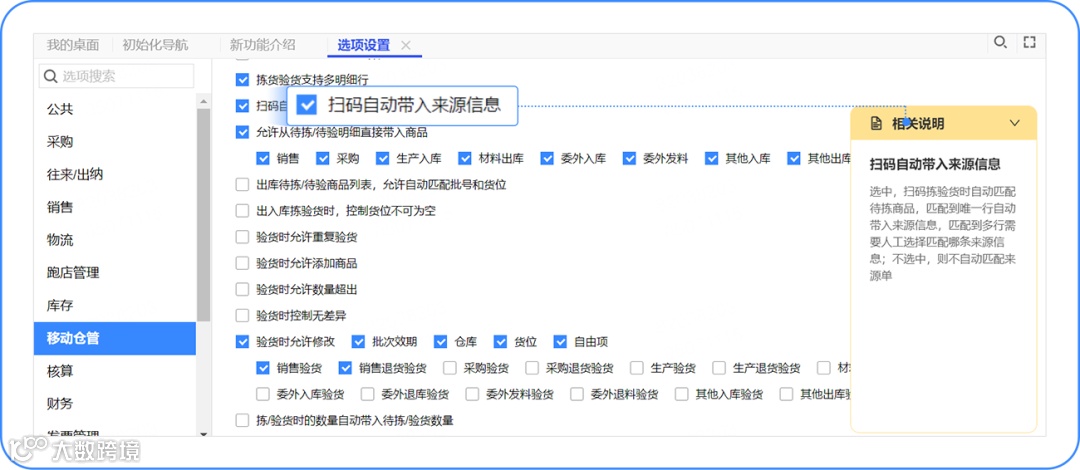The image size is (1080, 470).
Task: Check the 委外退库验货 checkbox
Action: point(367,395)
